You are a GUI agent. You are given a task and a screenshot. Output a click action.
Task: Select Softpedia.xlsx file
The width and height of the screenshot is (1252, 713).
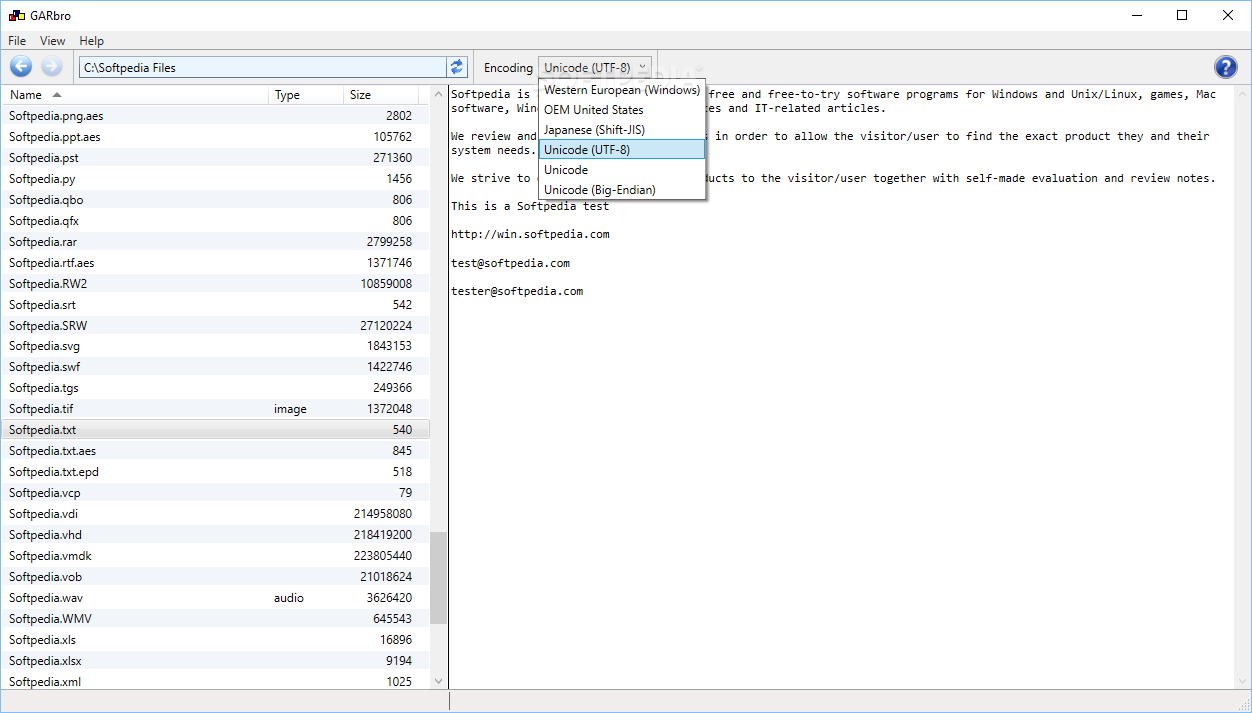215,661
